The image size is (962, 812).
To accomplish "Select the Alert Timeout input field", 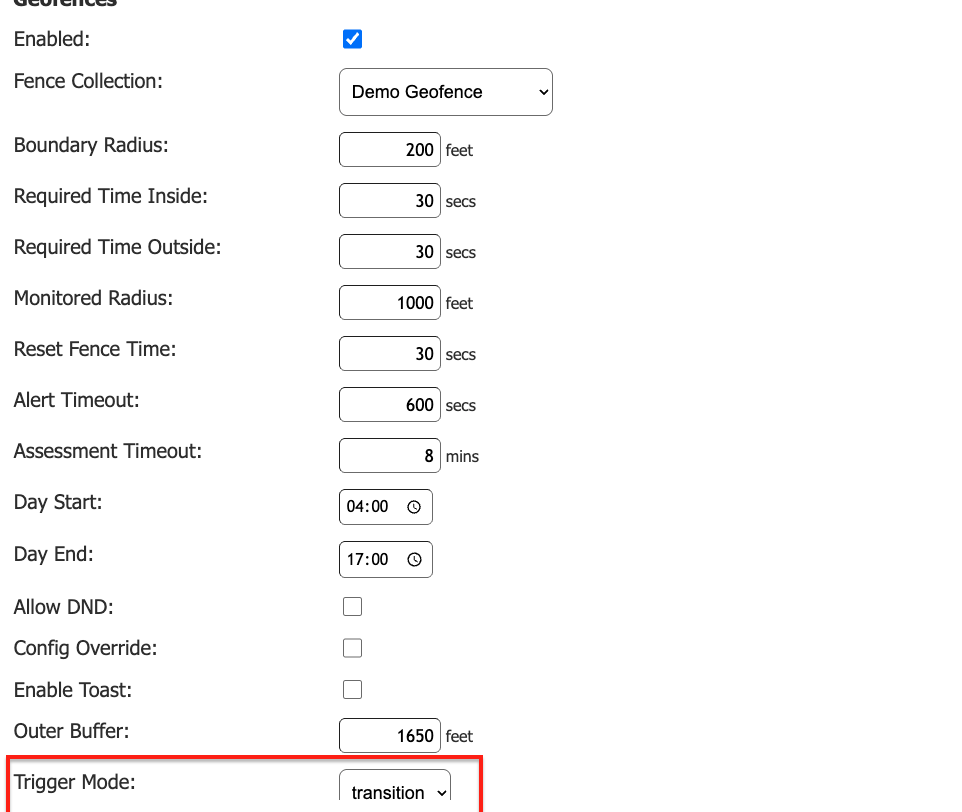I will (x=390, y=404).
